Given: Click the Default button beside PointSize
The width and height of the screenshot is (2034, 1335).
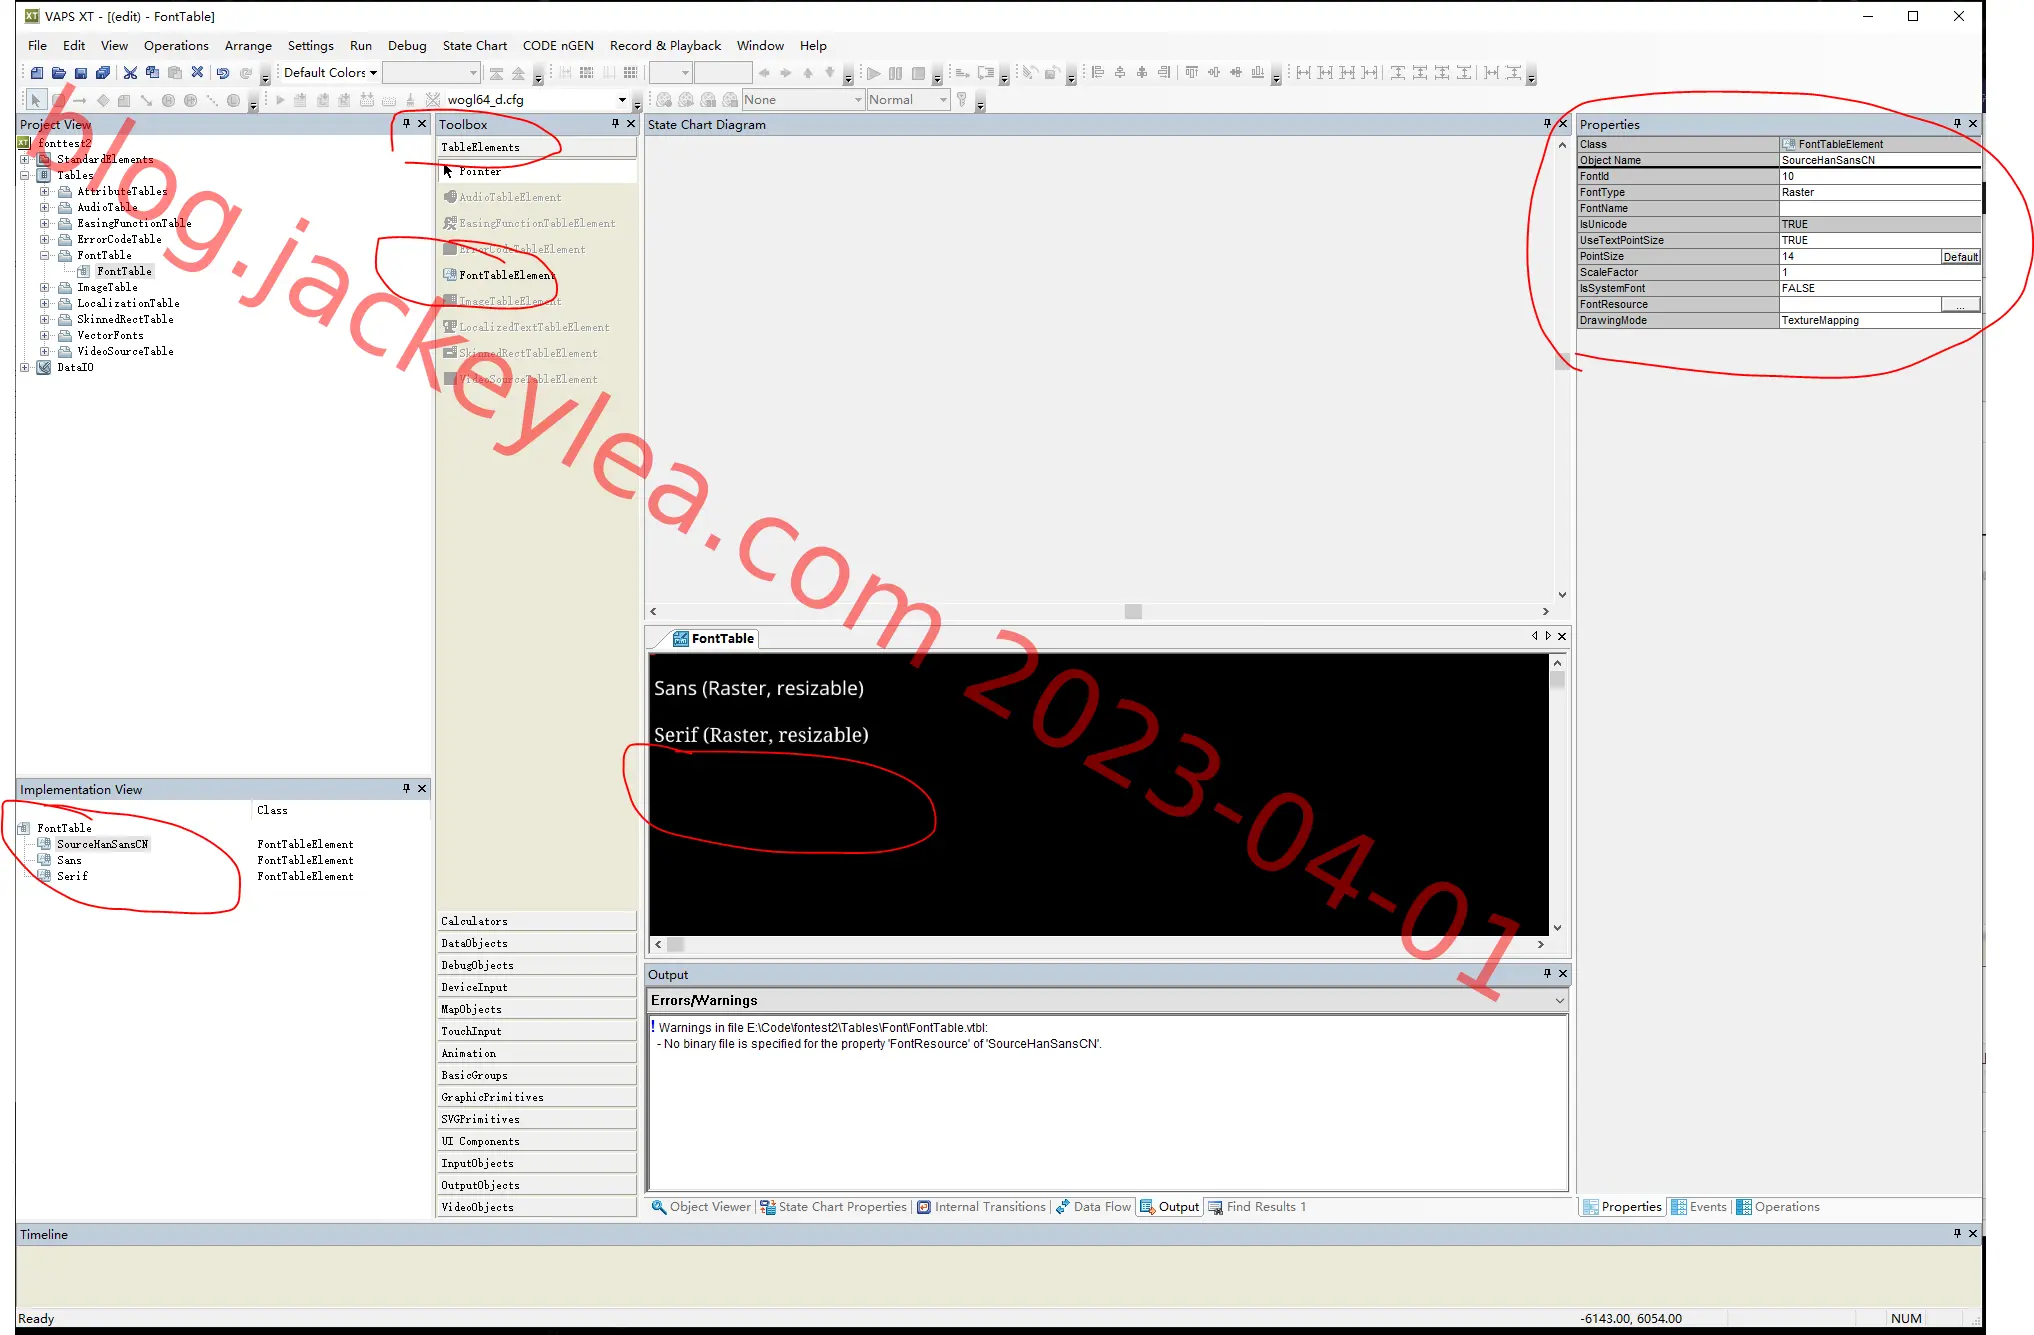Looking at the screenshot, I should [1960, 257].
